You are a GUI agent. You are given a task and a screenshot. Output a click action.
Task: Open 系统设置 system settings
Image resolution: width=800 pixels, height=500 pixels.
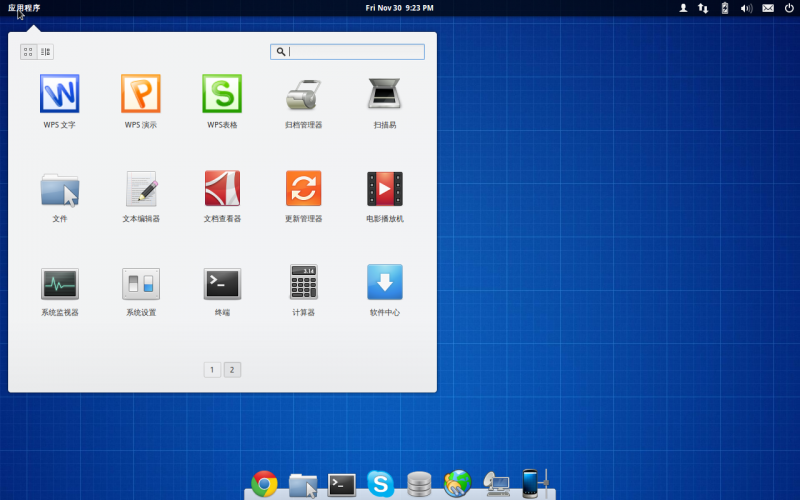click(141, 284)
